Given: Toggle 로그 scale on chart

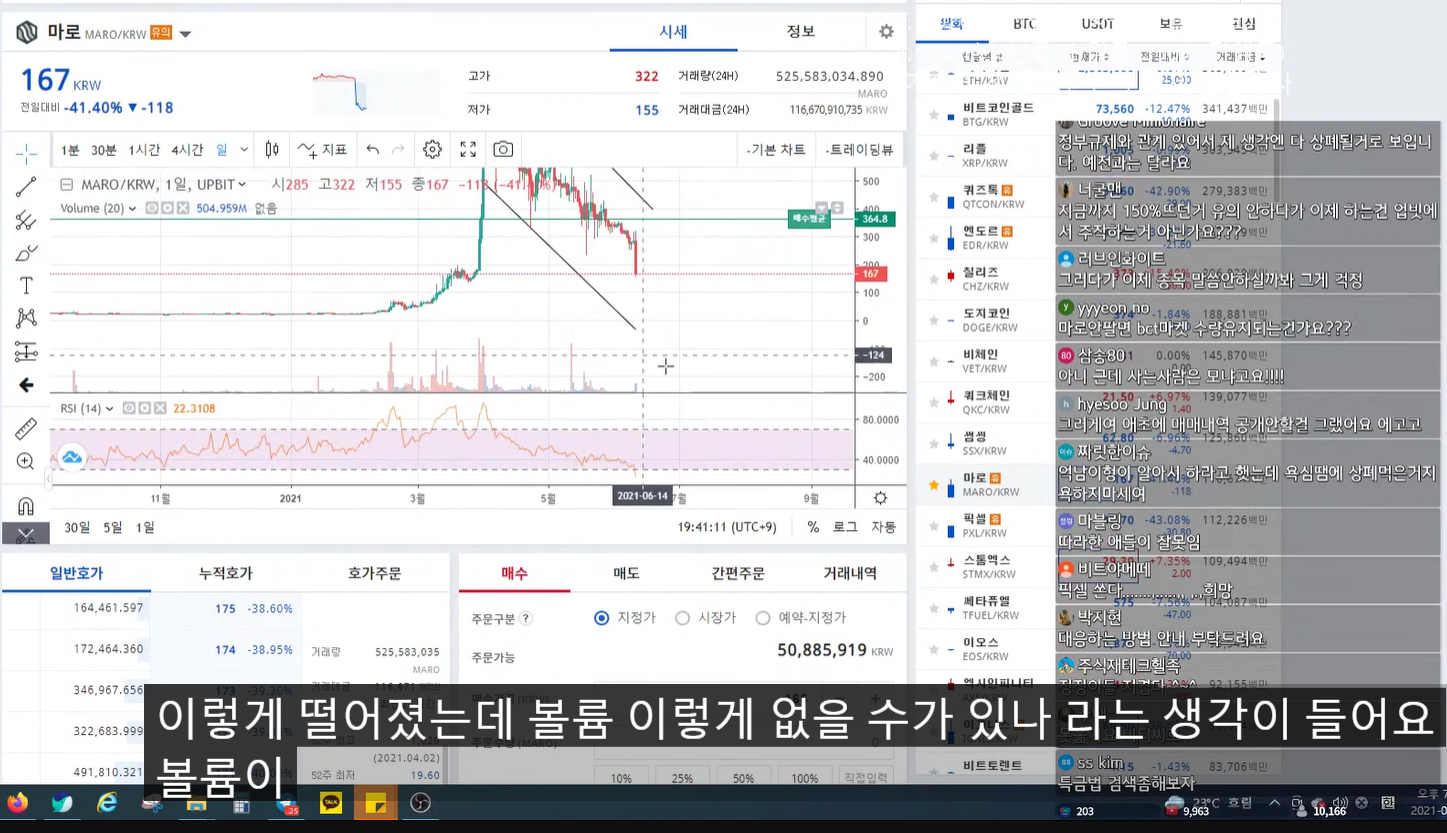Looking at the screenshot, I should point(845,527).
